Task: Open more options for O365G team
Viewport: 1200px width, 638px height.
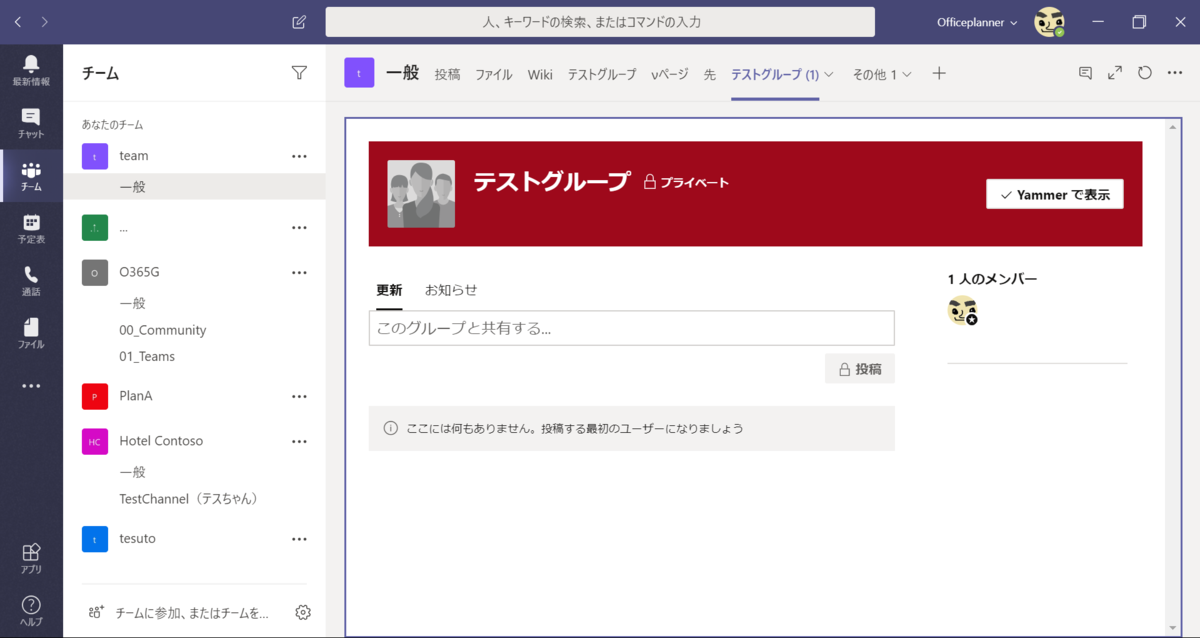Action: point(299,272)
